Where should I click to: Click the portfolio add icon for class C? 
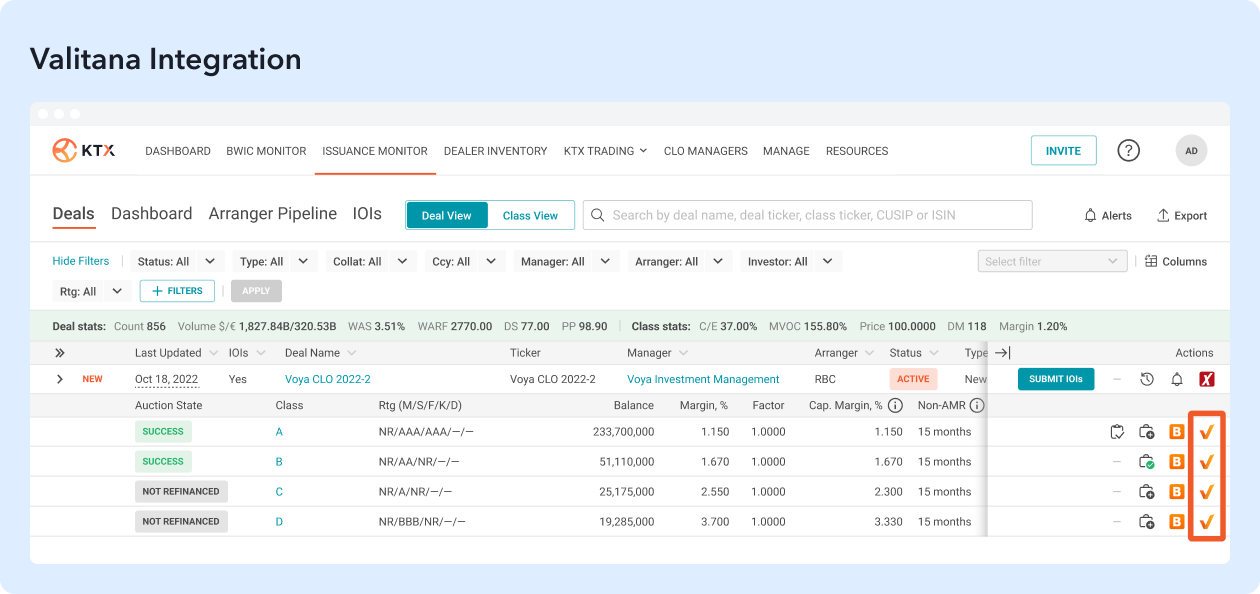tap(1147, 492)
